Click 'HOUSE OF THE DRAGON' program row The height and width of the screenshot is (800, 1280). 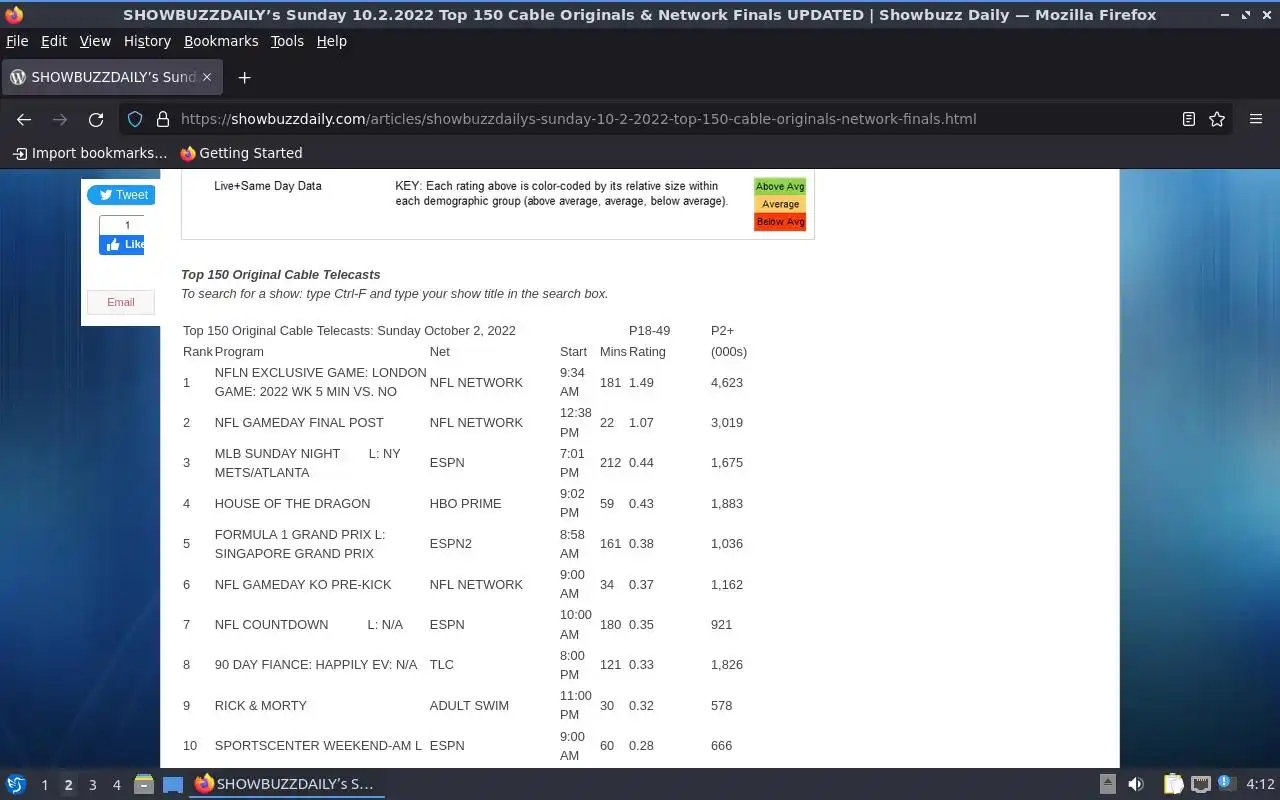point(292,504)
